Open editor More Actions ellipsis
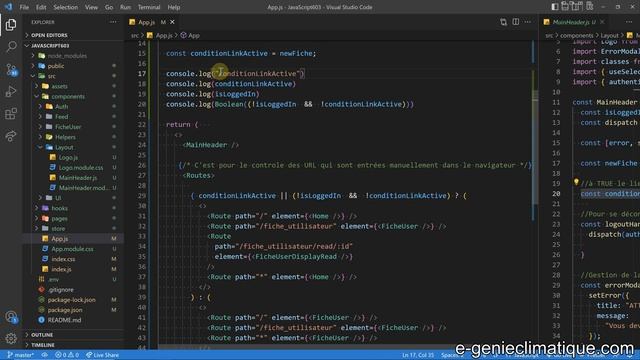This screenshot has height=360, width=640. coord(528,22)
